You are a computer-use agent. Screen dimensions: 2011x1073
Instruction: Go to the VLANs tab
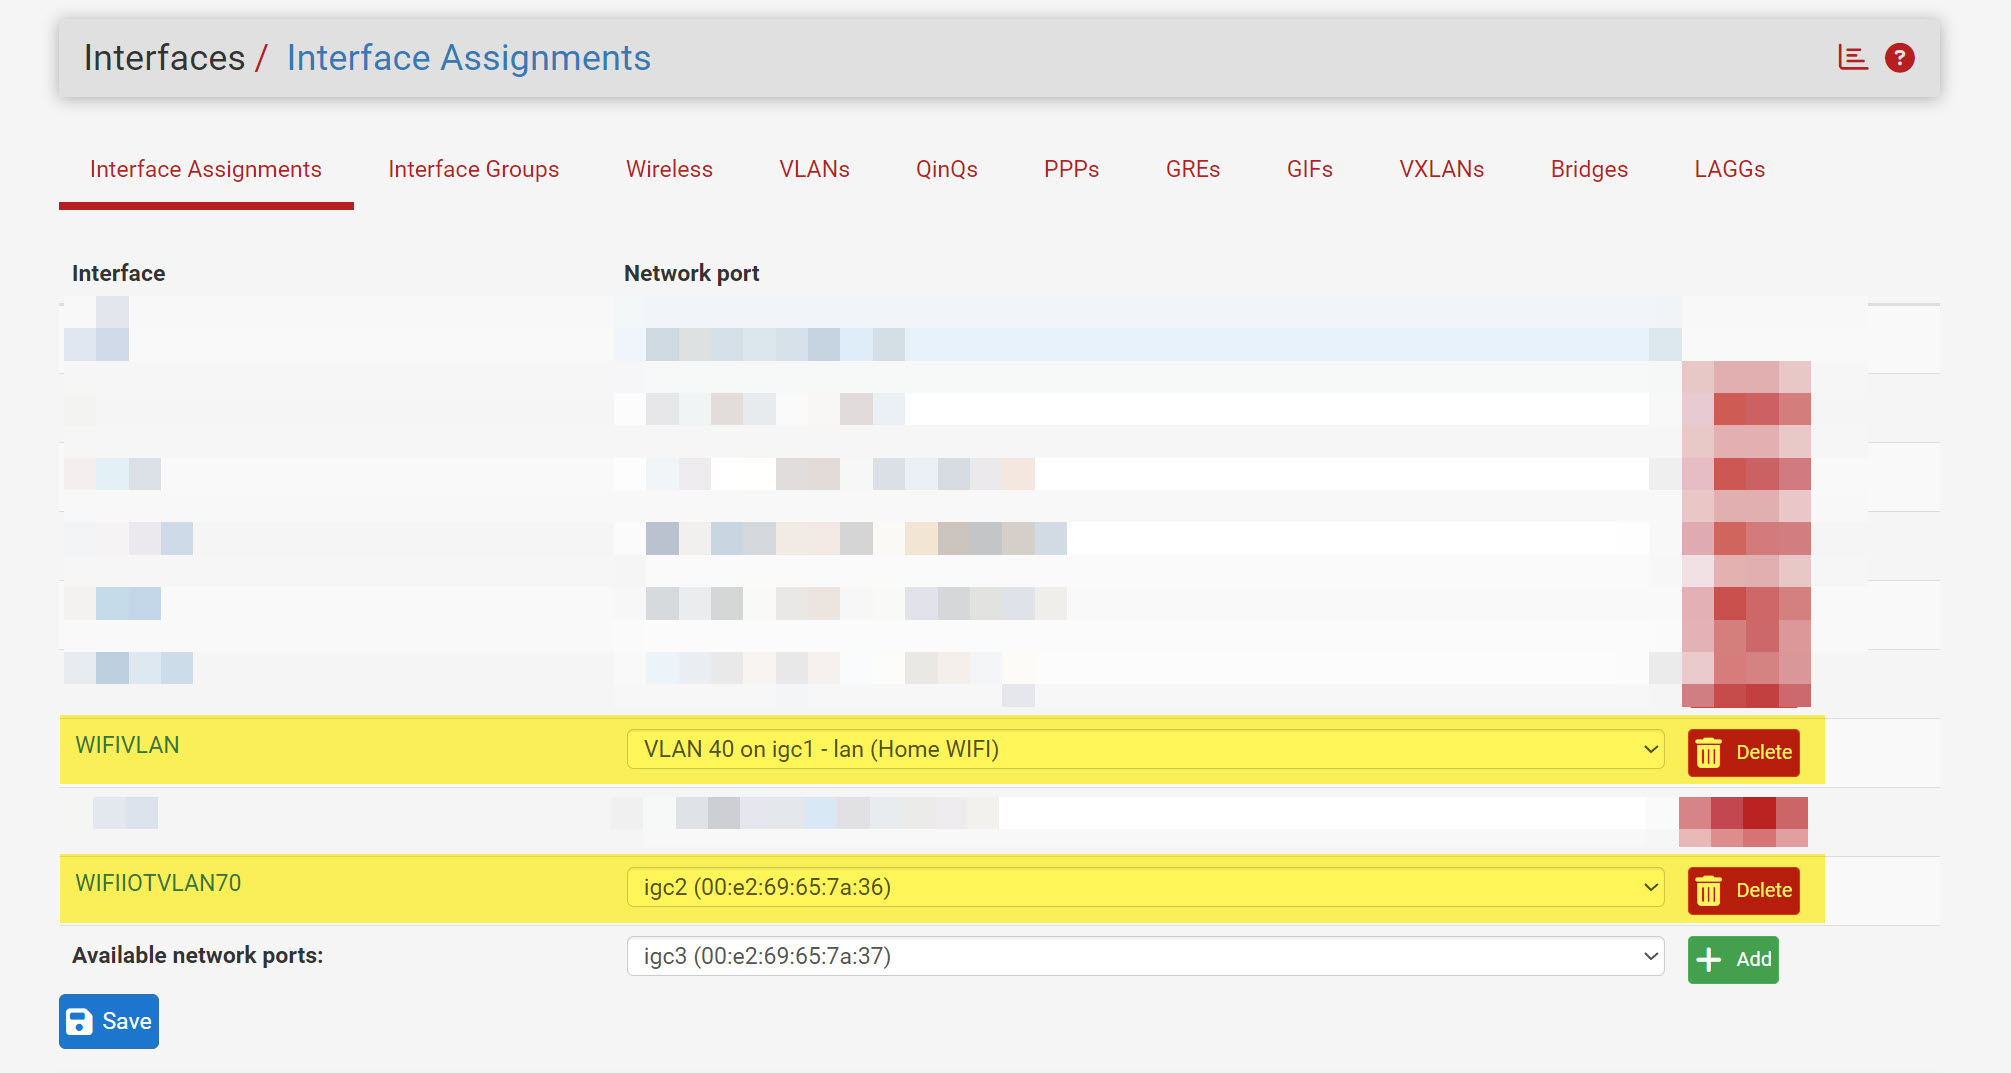814,169
